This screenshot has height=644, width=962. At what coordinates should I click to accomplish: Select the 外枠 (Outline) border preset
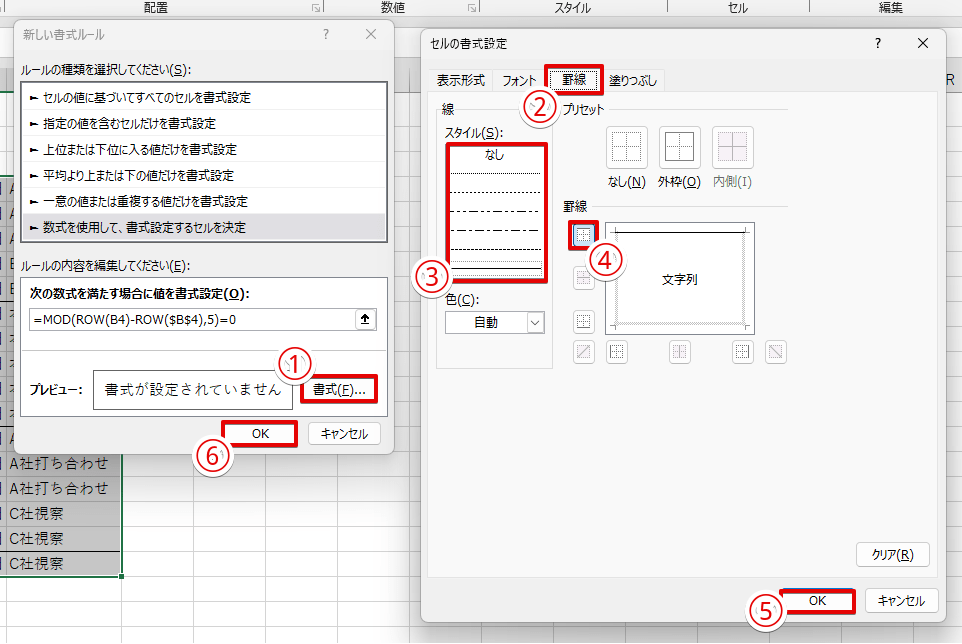680,147
